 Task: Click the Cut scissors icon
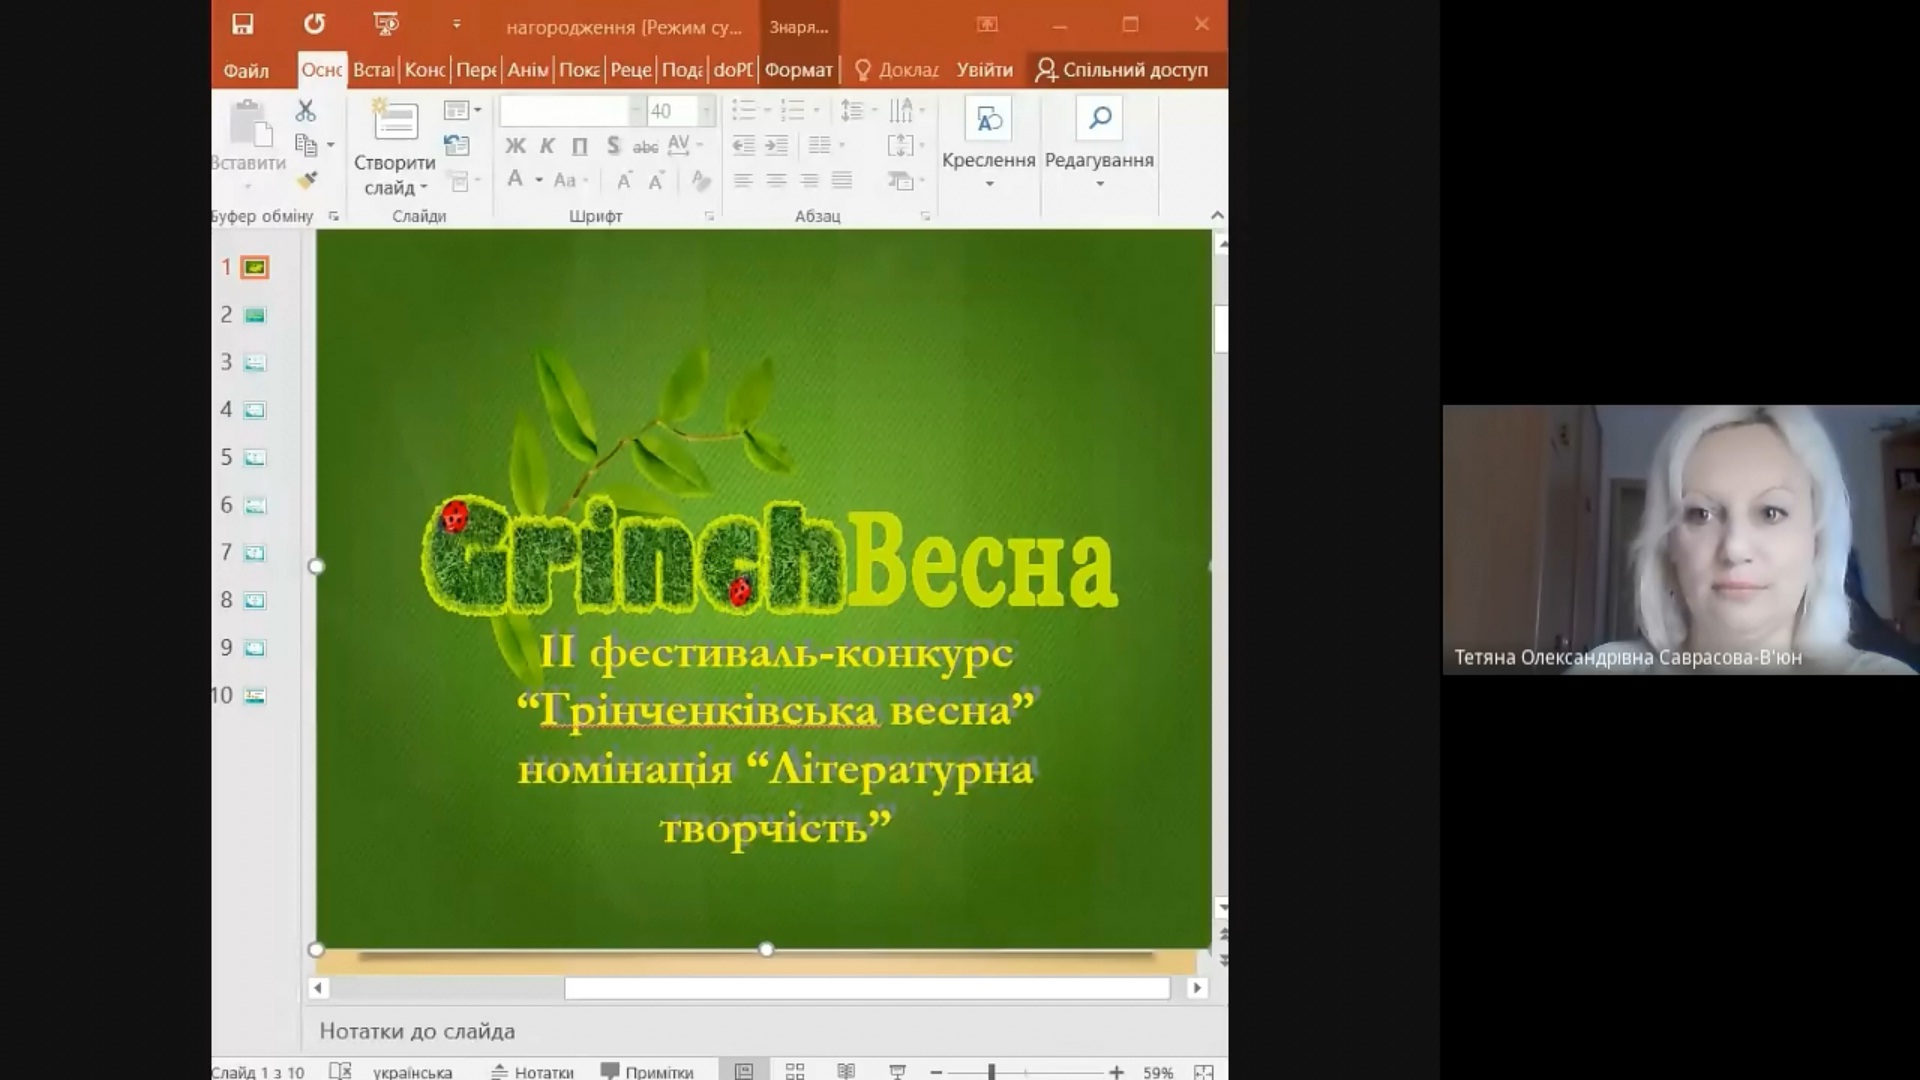[306, 111]
